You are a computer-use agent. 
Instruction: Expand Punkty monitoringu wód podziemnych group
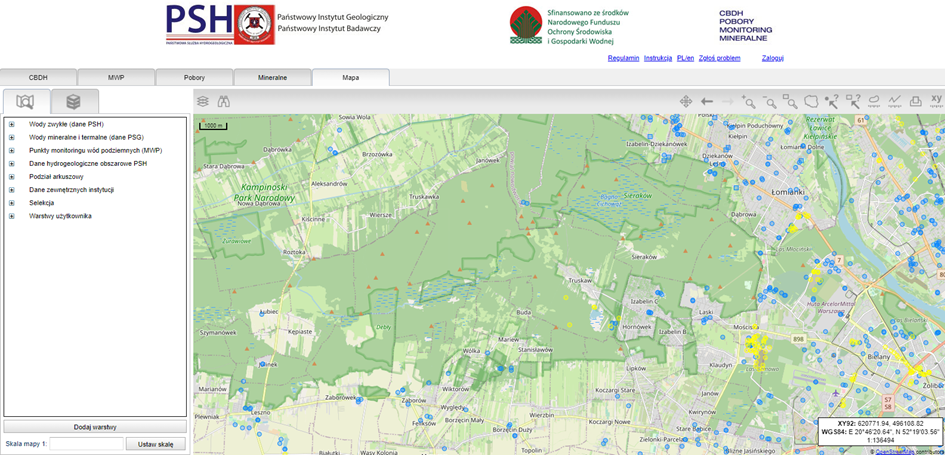click(12, 150)
